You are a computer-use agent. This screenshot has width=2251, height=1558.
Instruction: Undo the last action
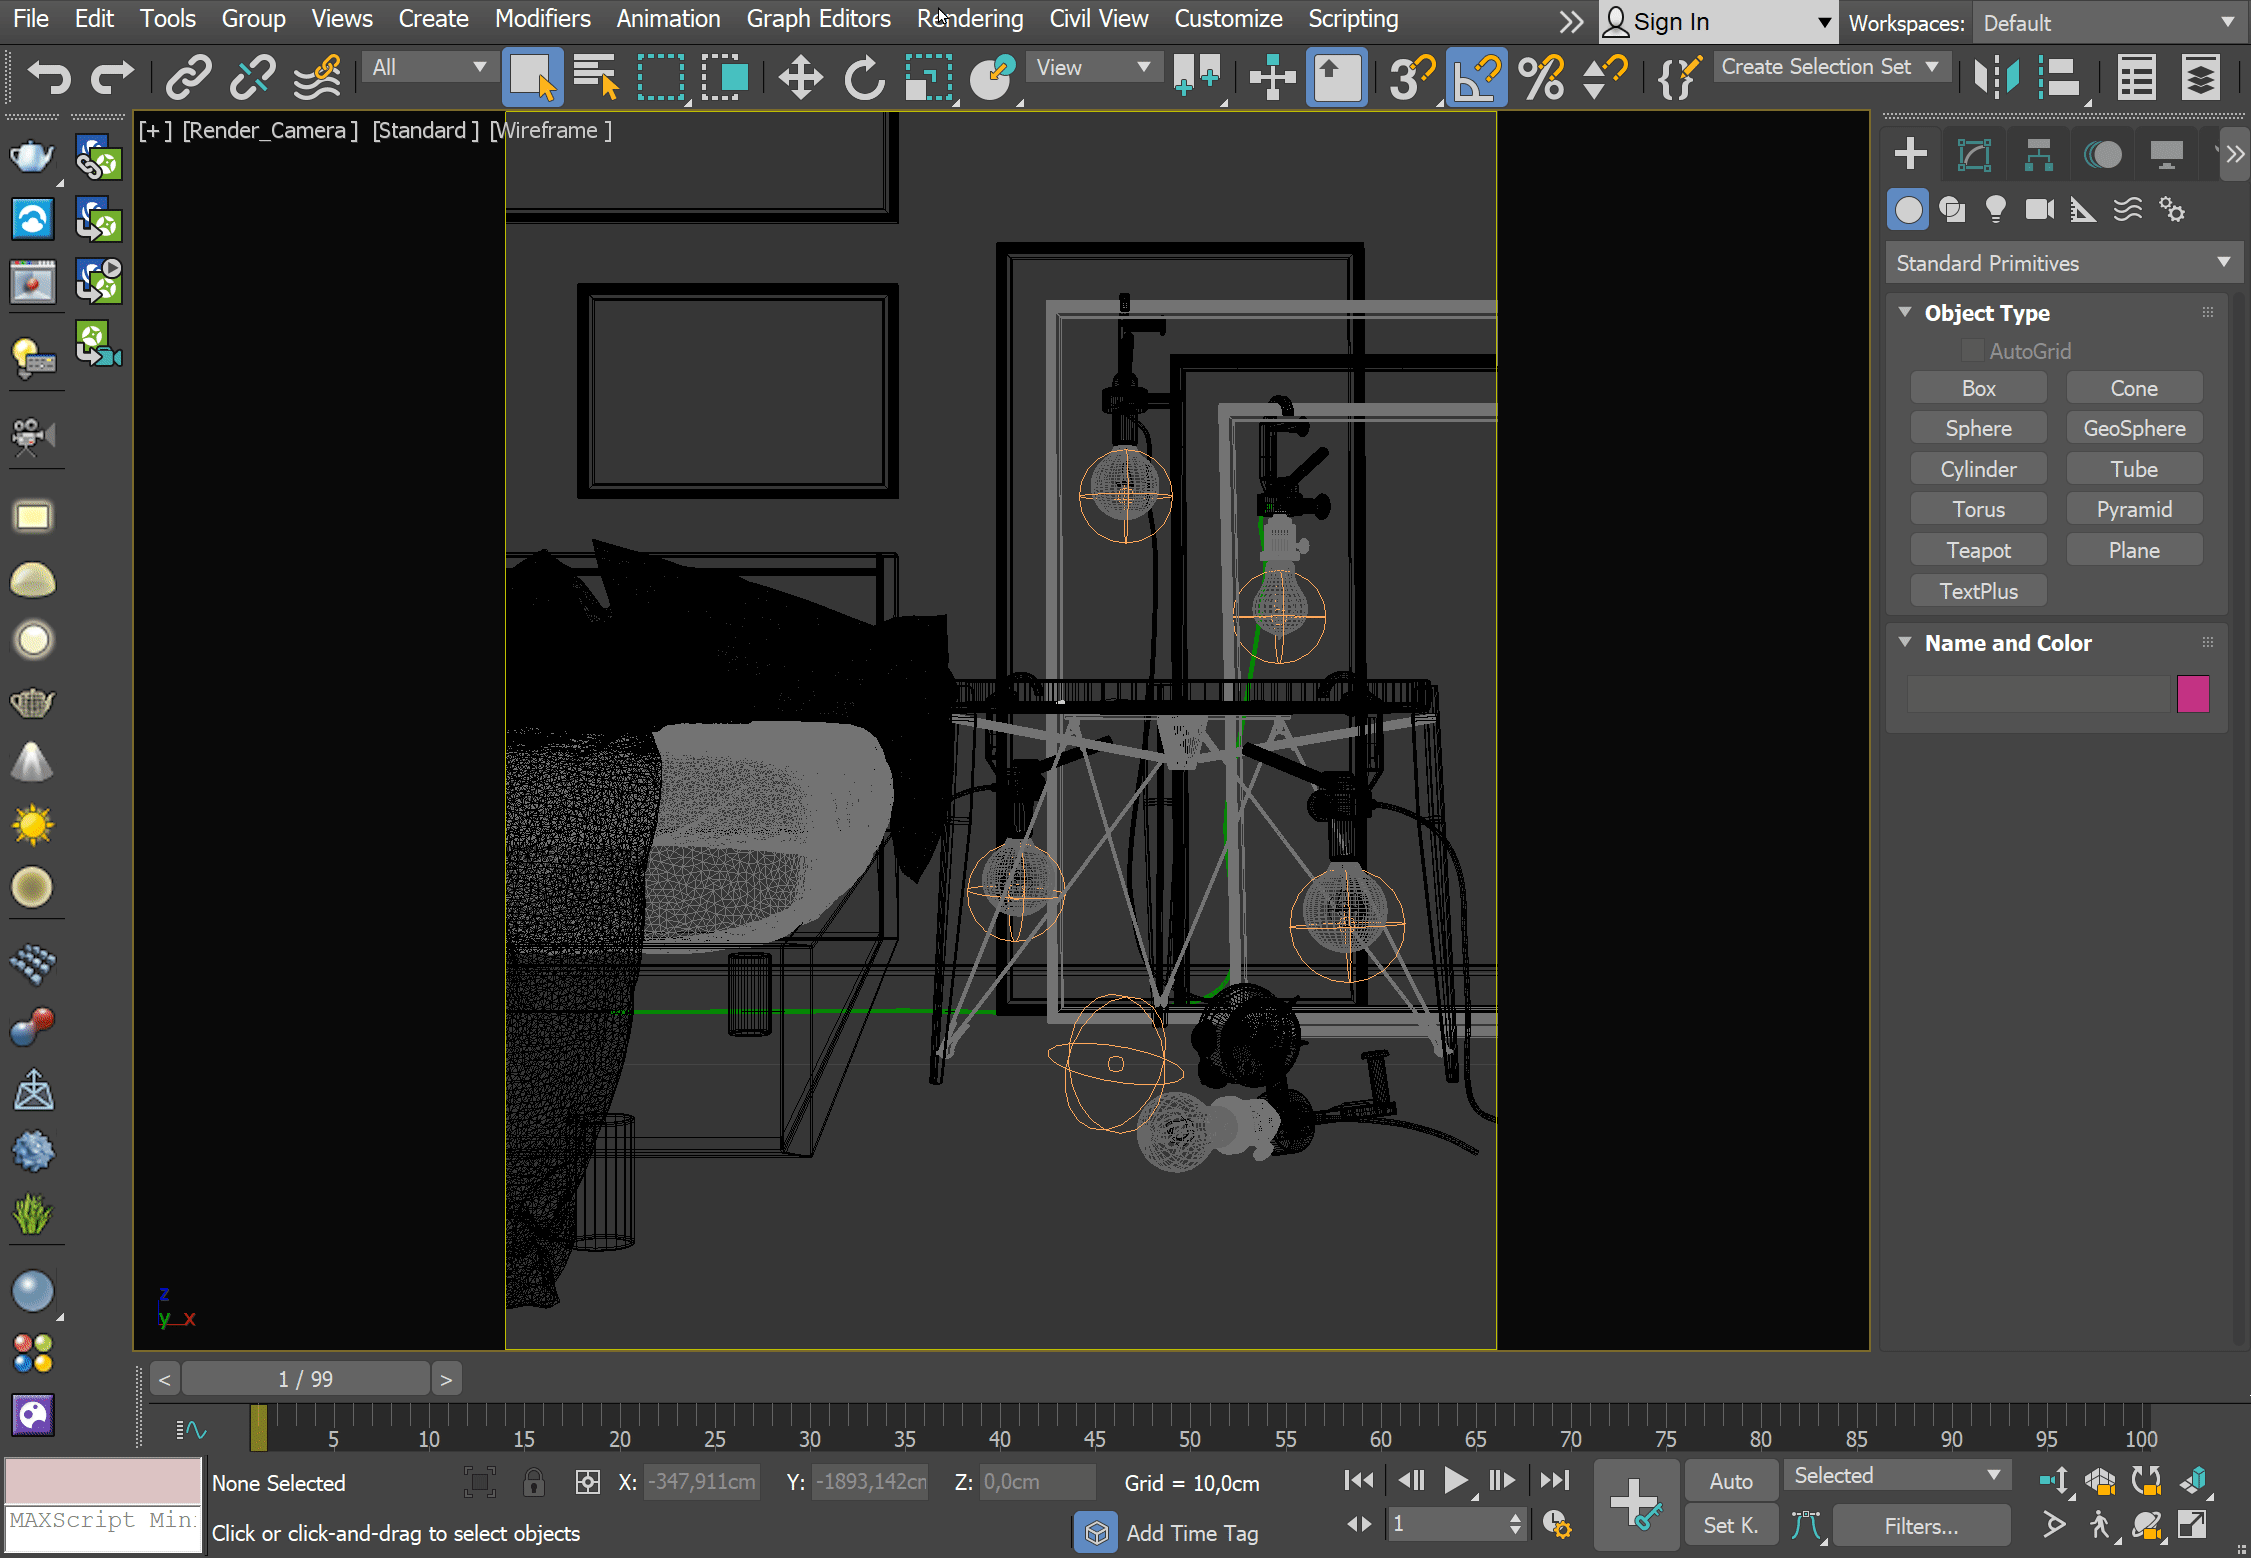pos(47,77)
